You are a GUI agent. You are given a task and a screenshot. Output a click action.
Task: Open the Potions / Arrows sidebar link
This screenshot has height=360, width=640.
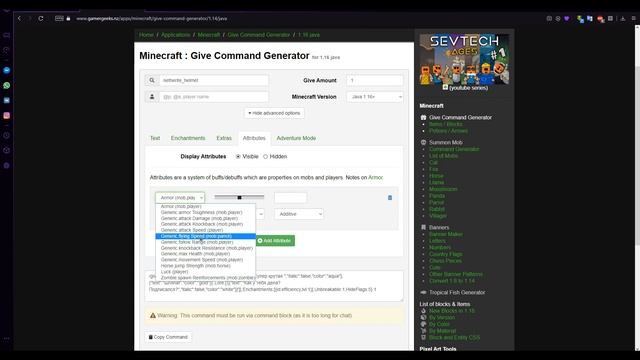[x=448, y=131]
